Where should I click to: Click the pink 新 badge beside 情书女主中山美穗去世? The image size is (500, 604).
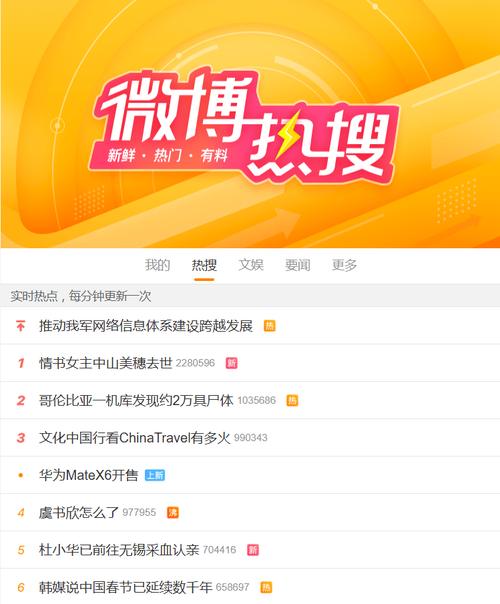click(x=232, y=363)
